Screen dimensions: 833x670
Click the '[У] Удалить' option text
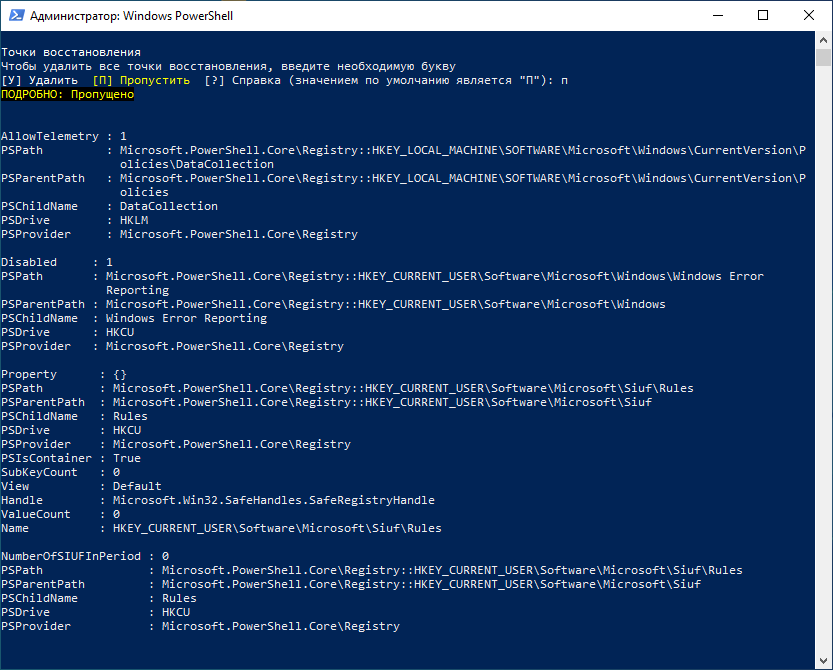click(40, 81)
